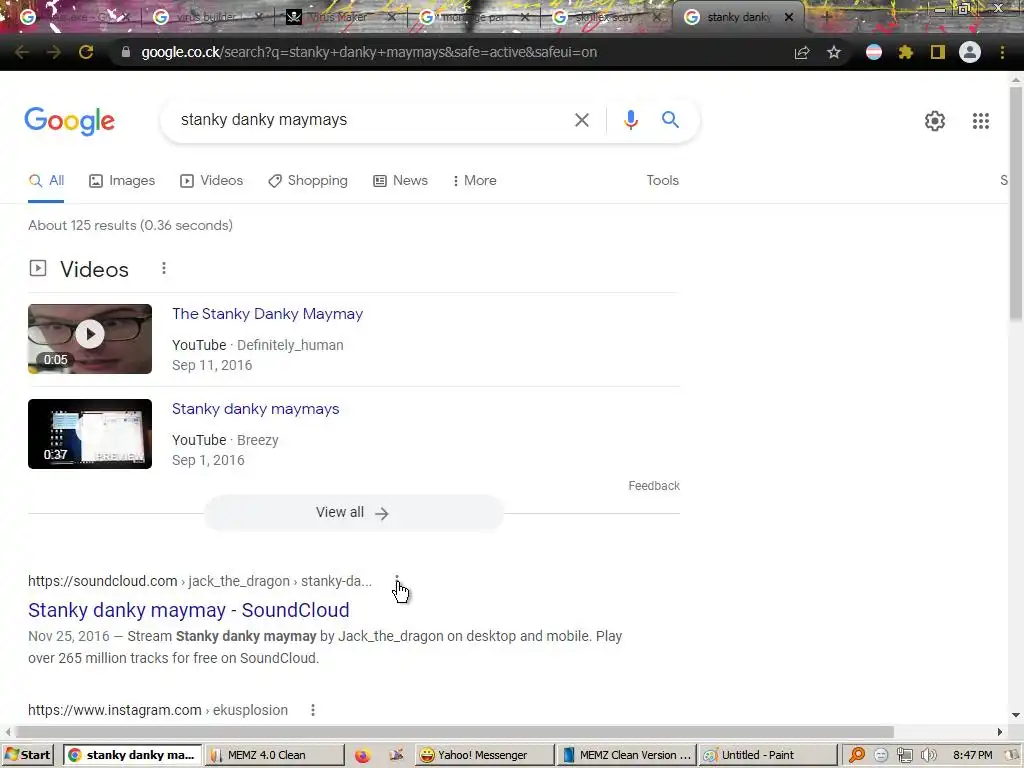
Task: Select the All results tab
Action: pyautogui.click(x=46, y=181)
